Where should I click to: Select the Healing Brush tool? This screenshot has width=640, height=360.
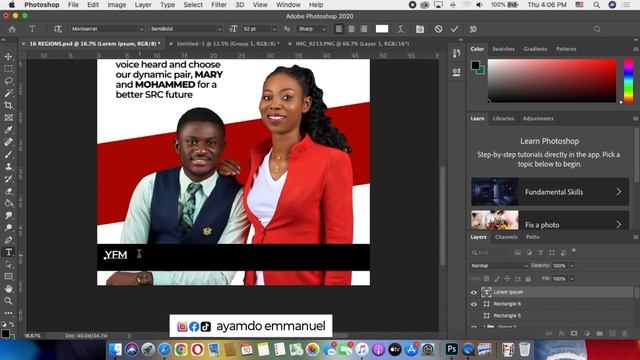[x=8, y=142]
